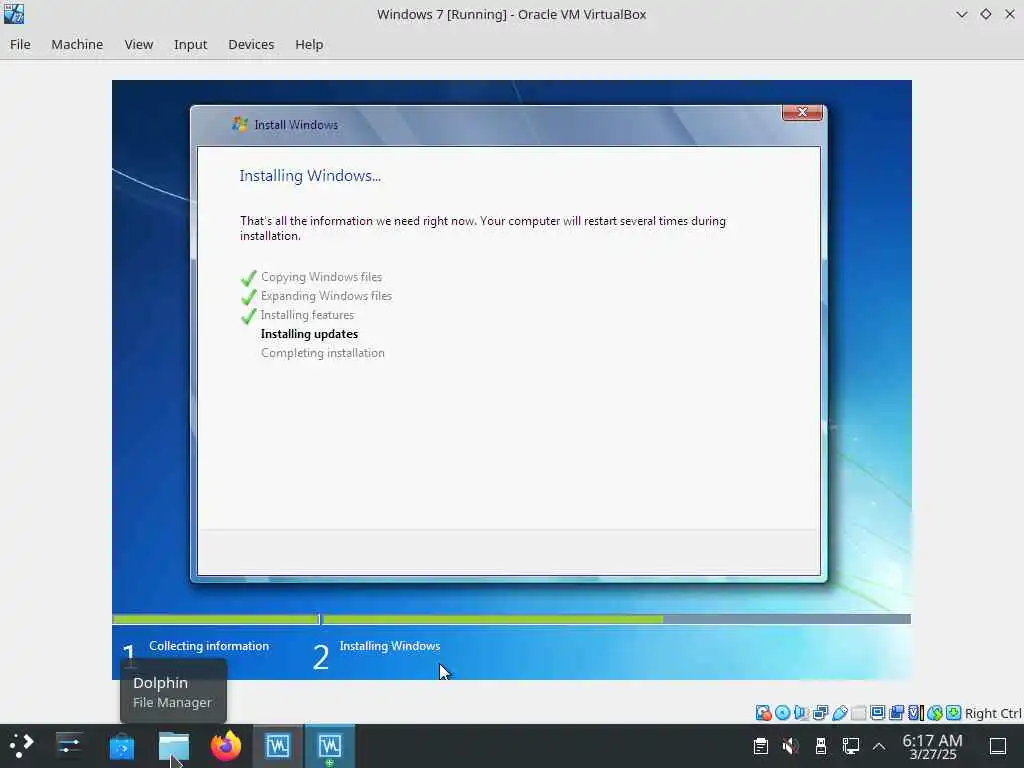
Task: Click the clock showing 6:17 AM
Action: pyautogui.click(x=933, y=746)
